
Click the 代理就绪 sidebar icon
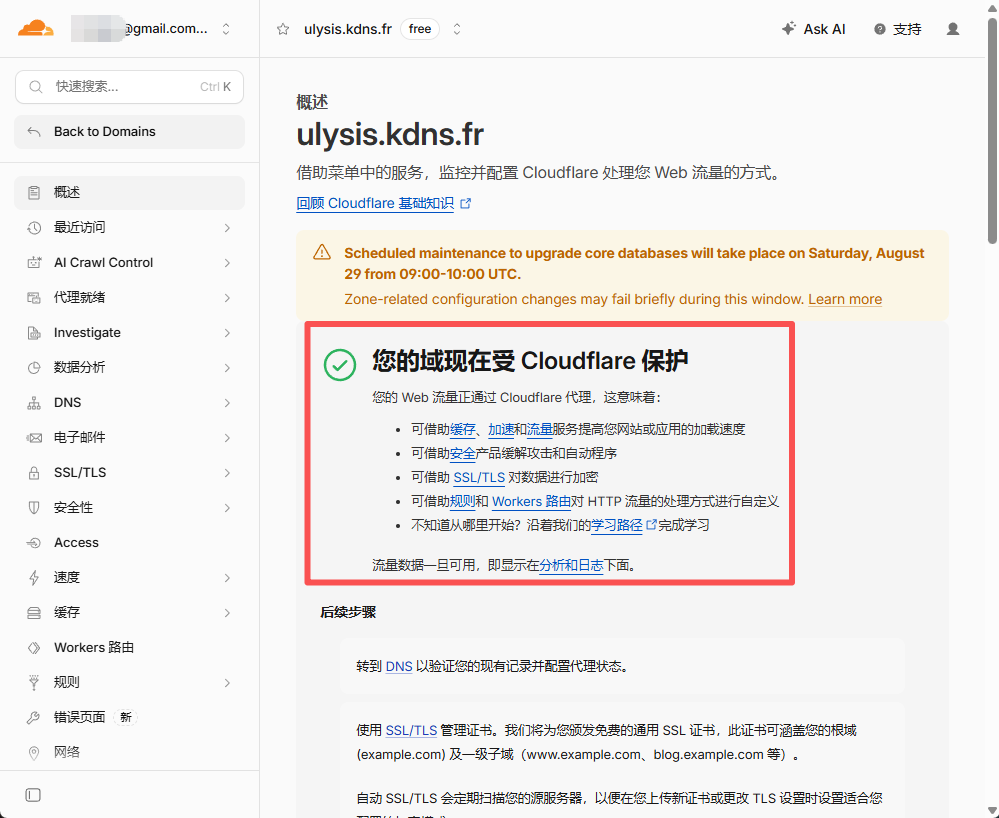(x=34, y=298)
